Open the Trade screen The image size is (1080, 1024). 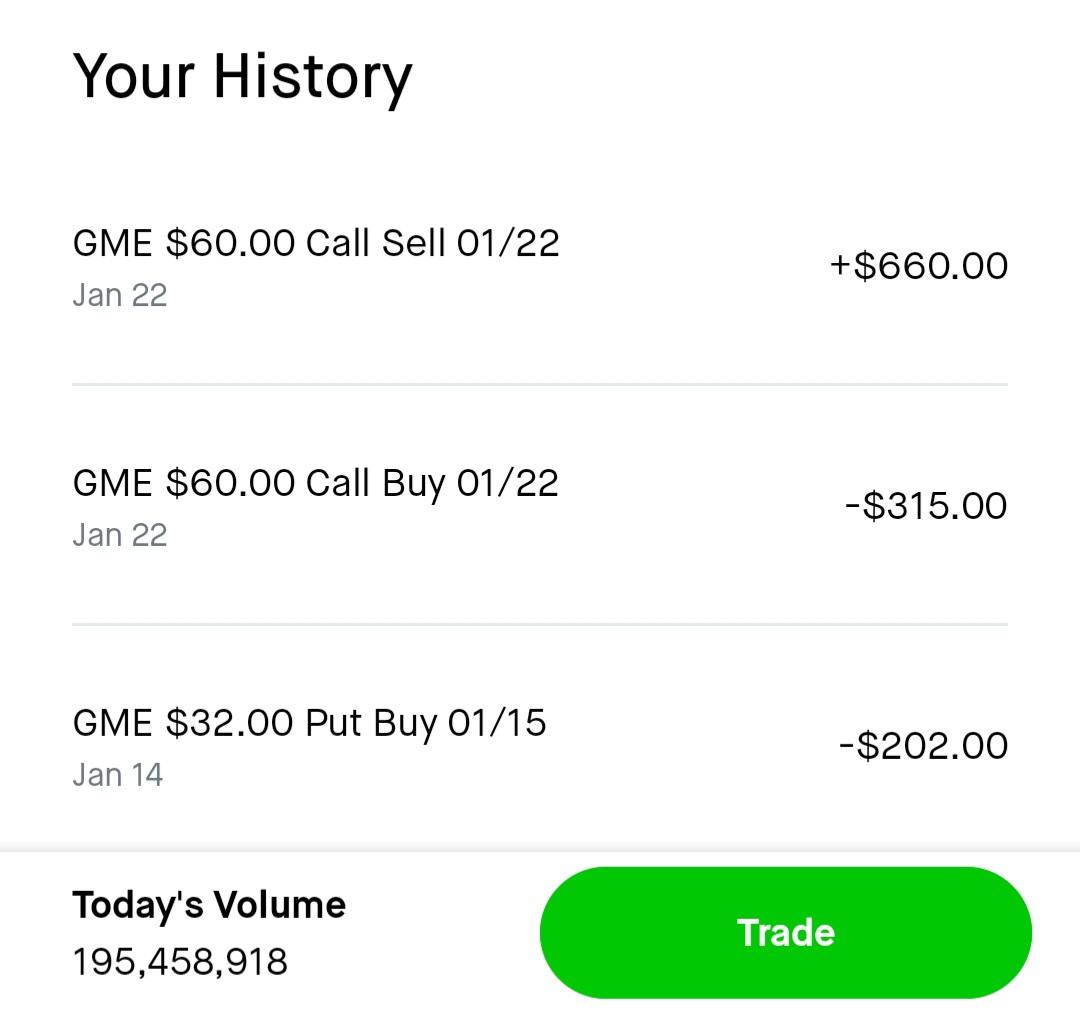click(x=785, y=931)
